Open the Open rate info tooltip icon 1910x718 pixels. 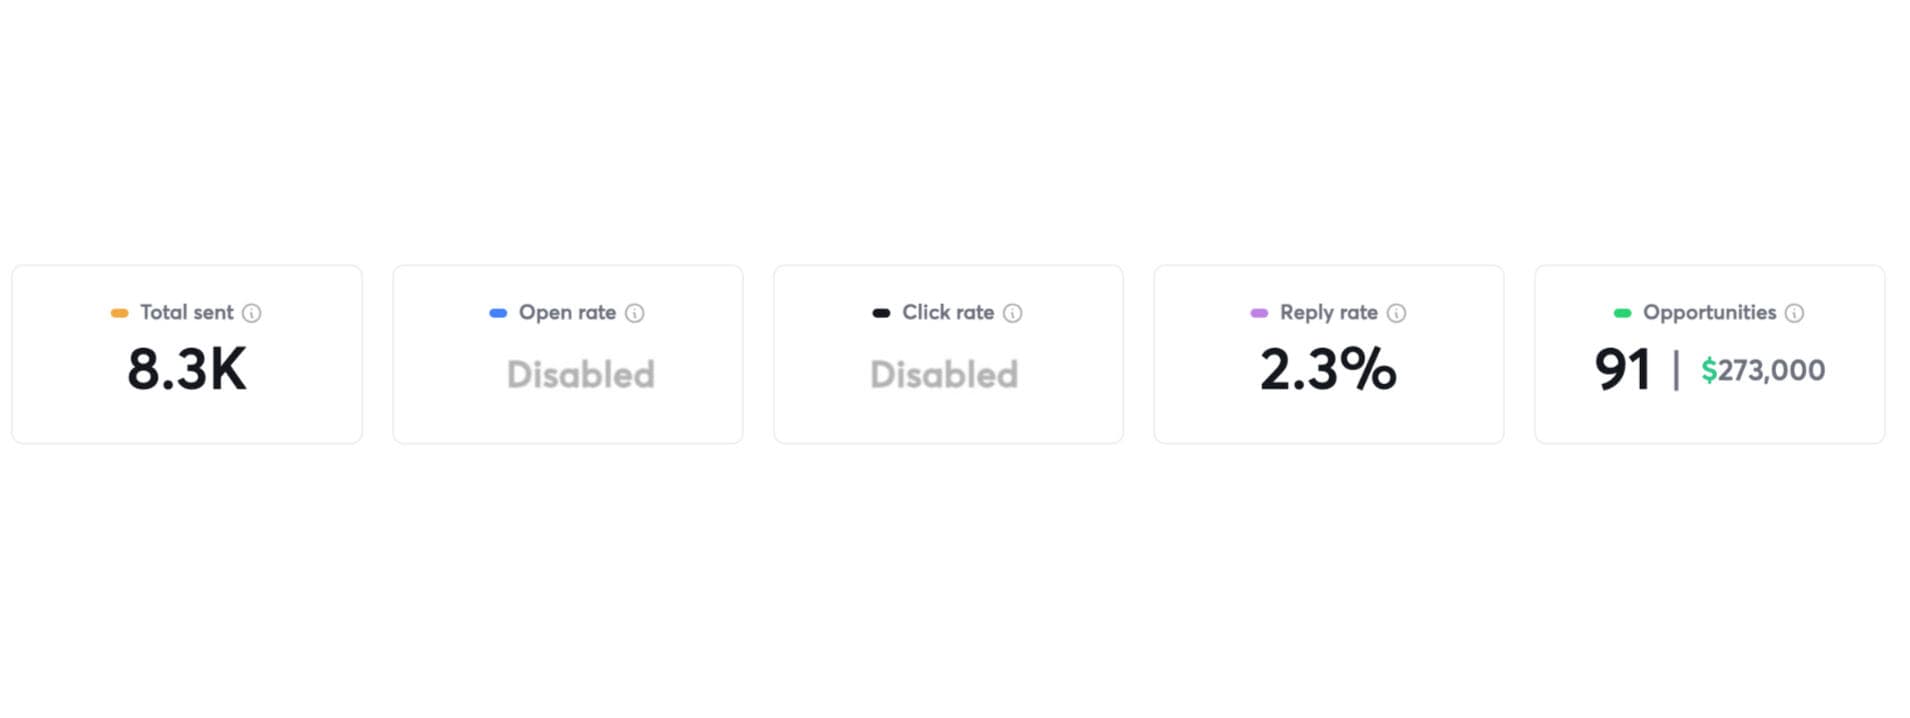(634, 313)
